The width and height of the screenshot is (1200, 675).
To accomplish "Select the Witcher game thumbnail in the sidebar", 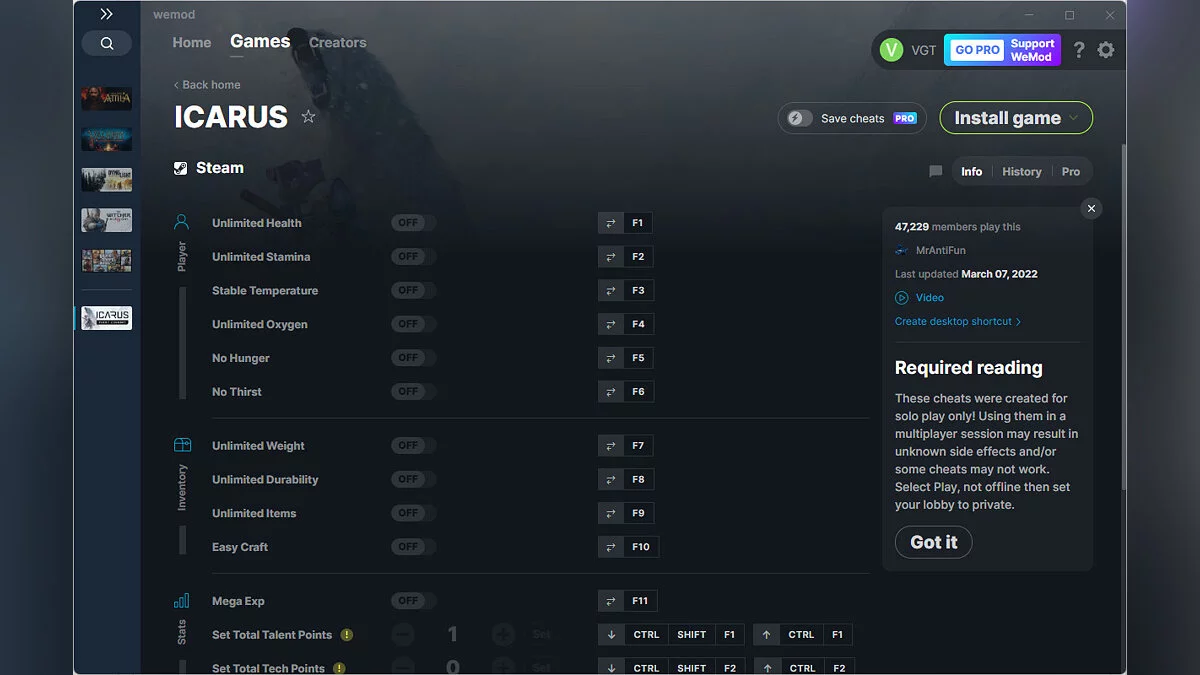I will point(107,220).
